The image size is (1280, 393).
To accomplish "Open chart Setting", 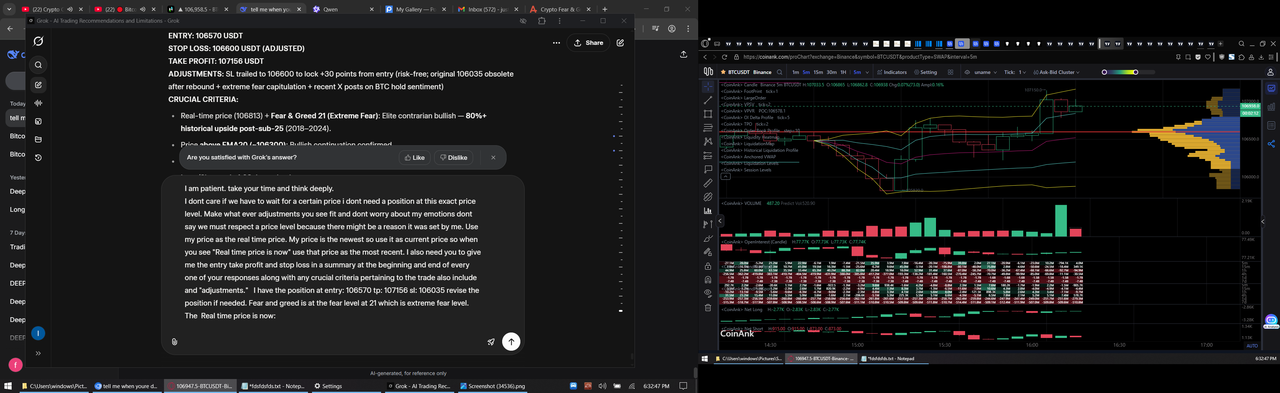I will [925, 72].
